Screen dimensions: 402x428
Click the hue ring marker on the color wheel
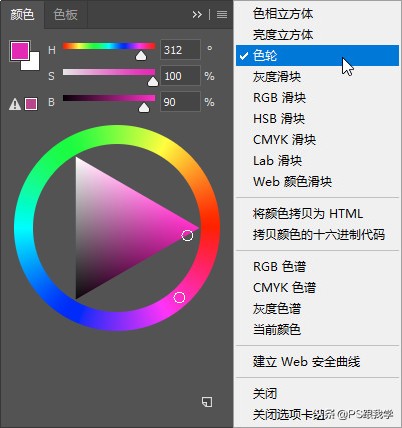click(179, 297)
